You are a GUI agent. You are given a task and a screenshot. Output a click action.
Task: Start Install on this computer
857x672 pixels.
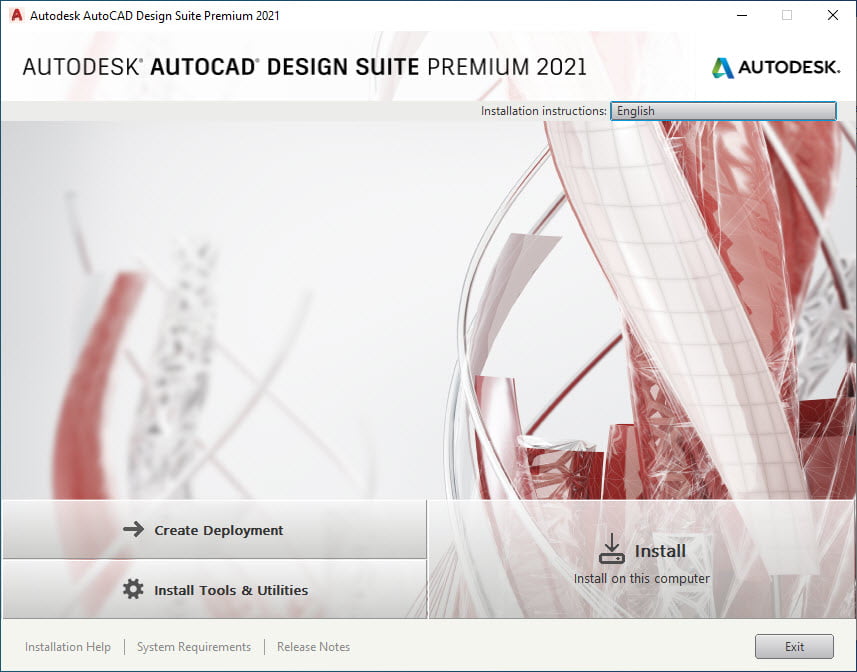click(x=642, y=559)
